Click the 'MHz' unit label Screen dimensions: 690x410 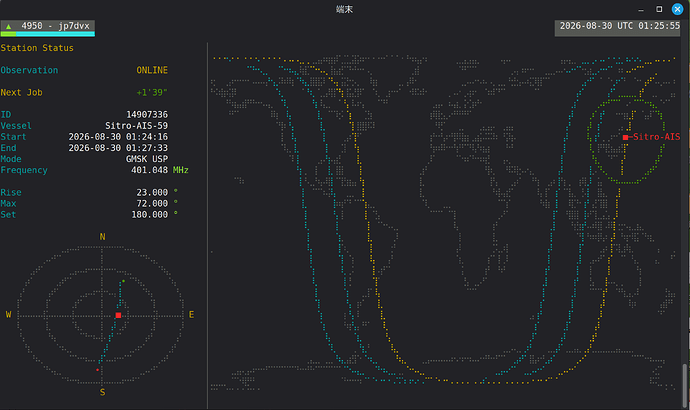(x=180, y=170)
